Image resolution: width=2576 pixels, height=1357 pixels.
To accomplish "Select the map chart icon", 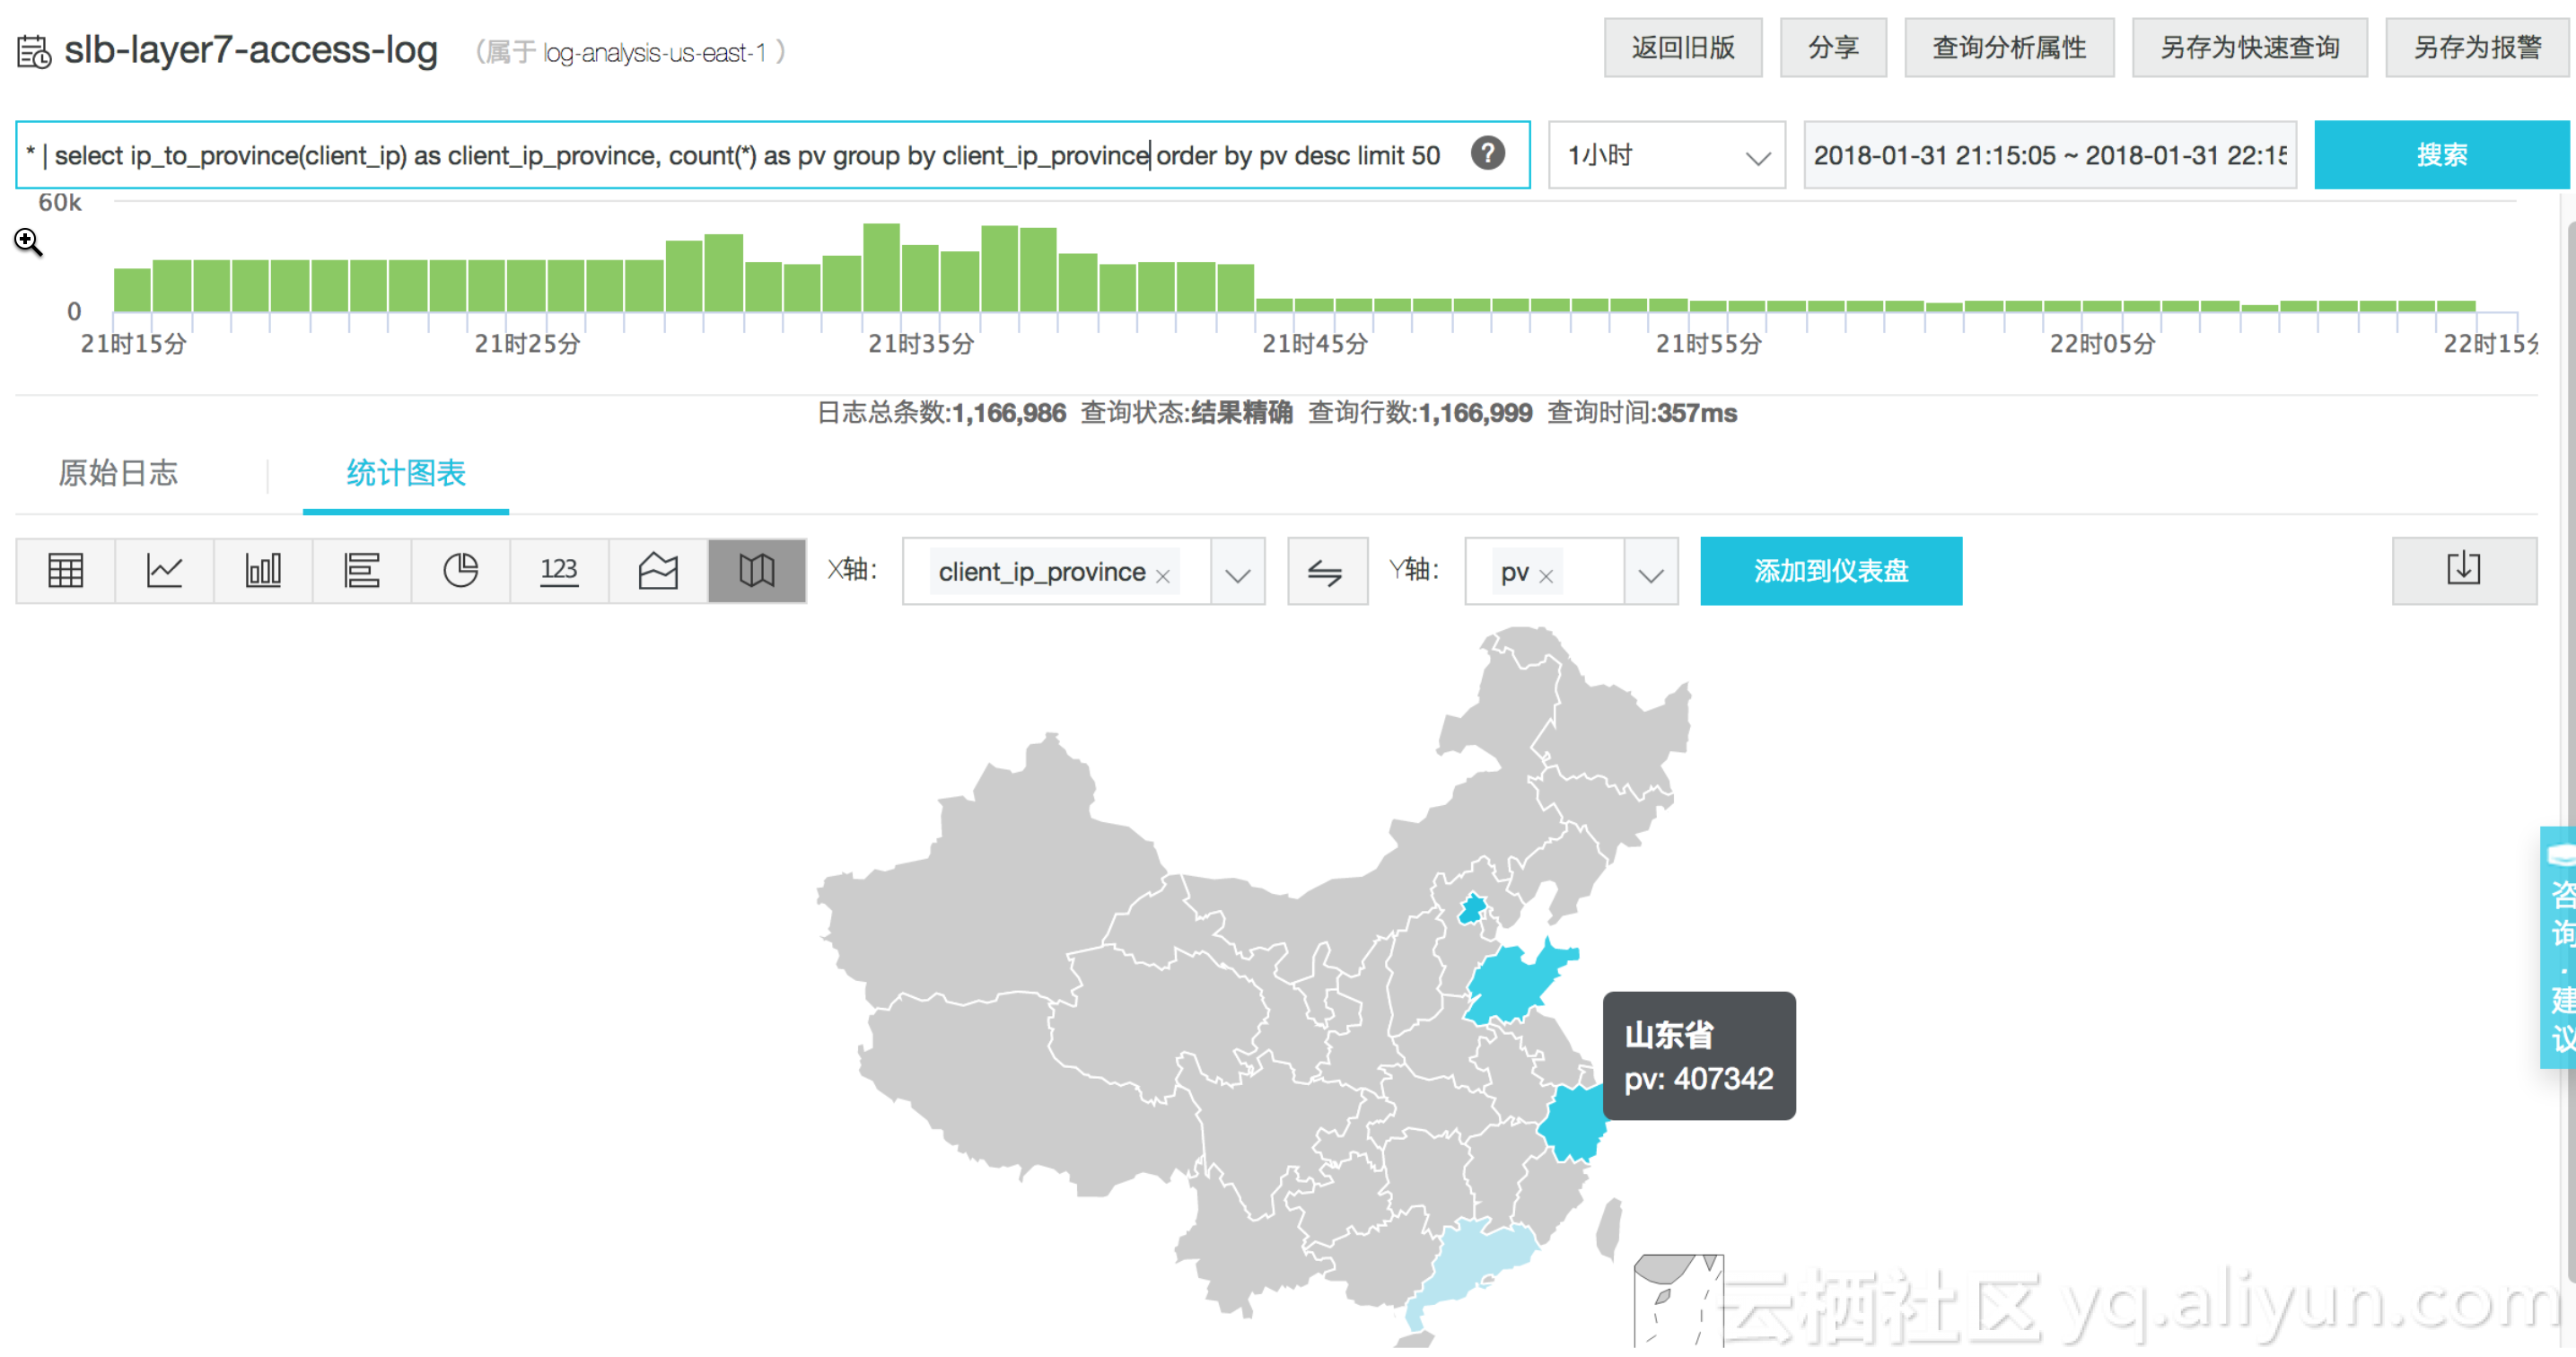I will coord(757,571).
